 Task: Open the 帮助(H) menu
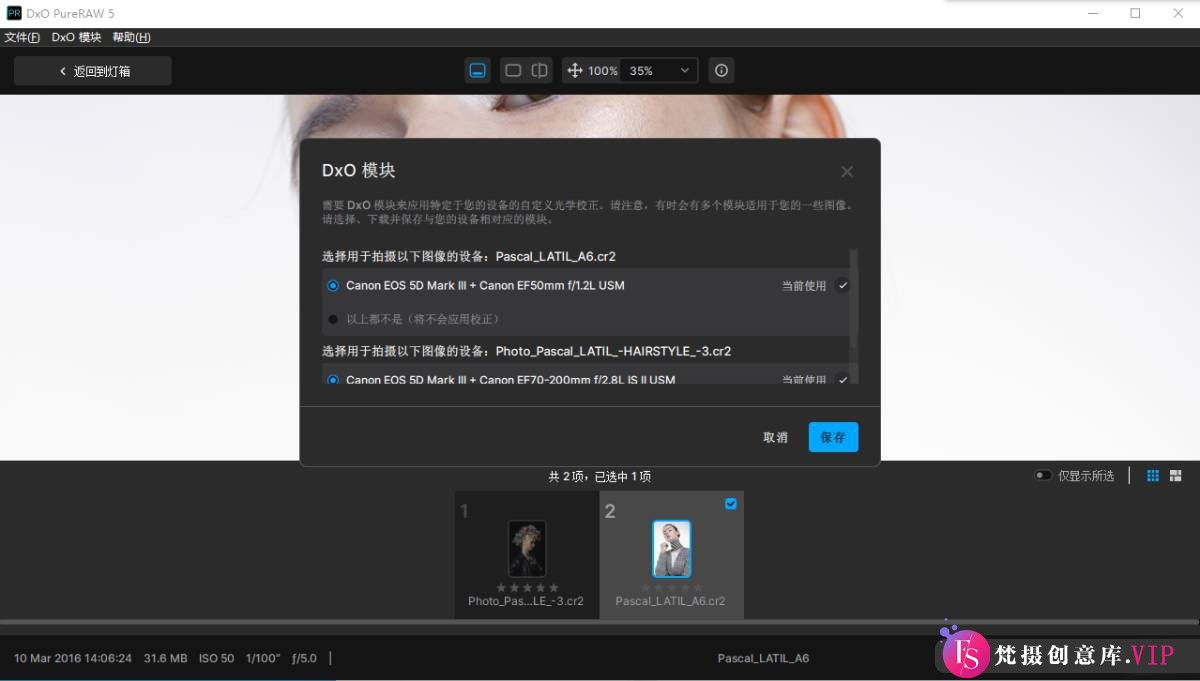131,37
